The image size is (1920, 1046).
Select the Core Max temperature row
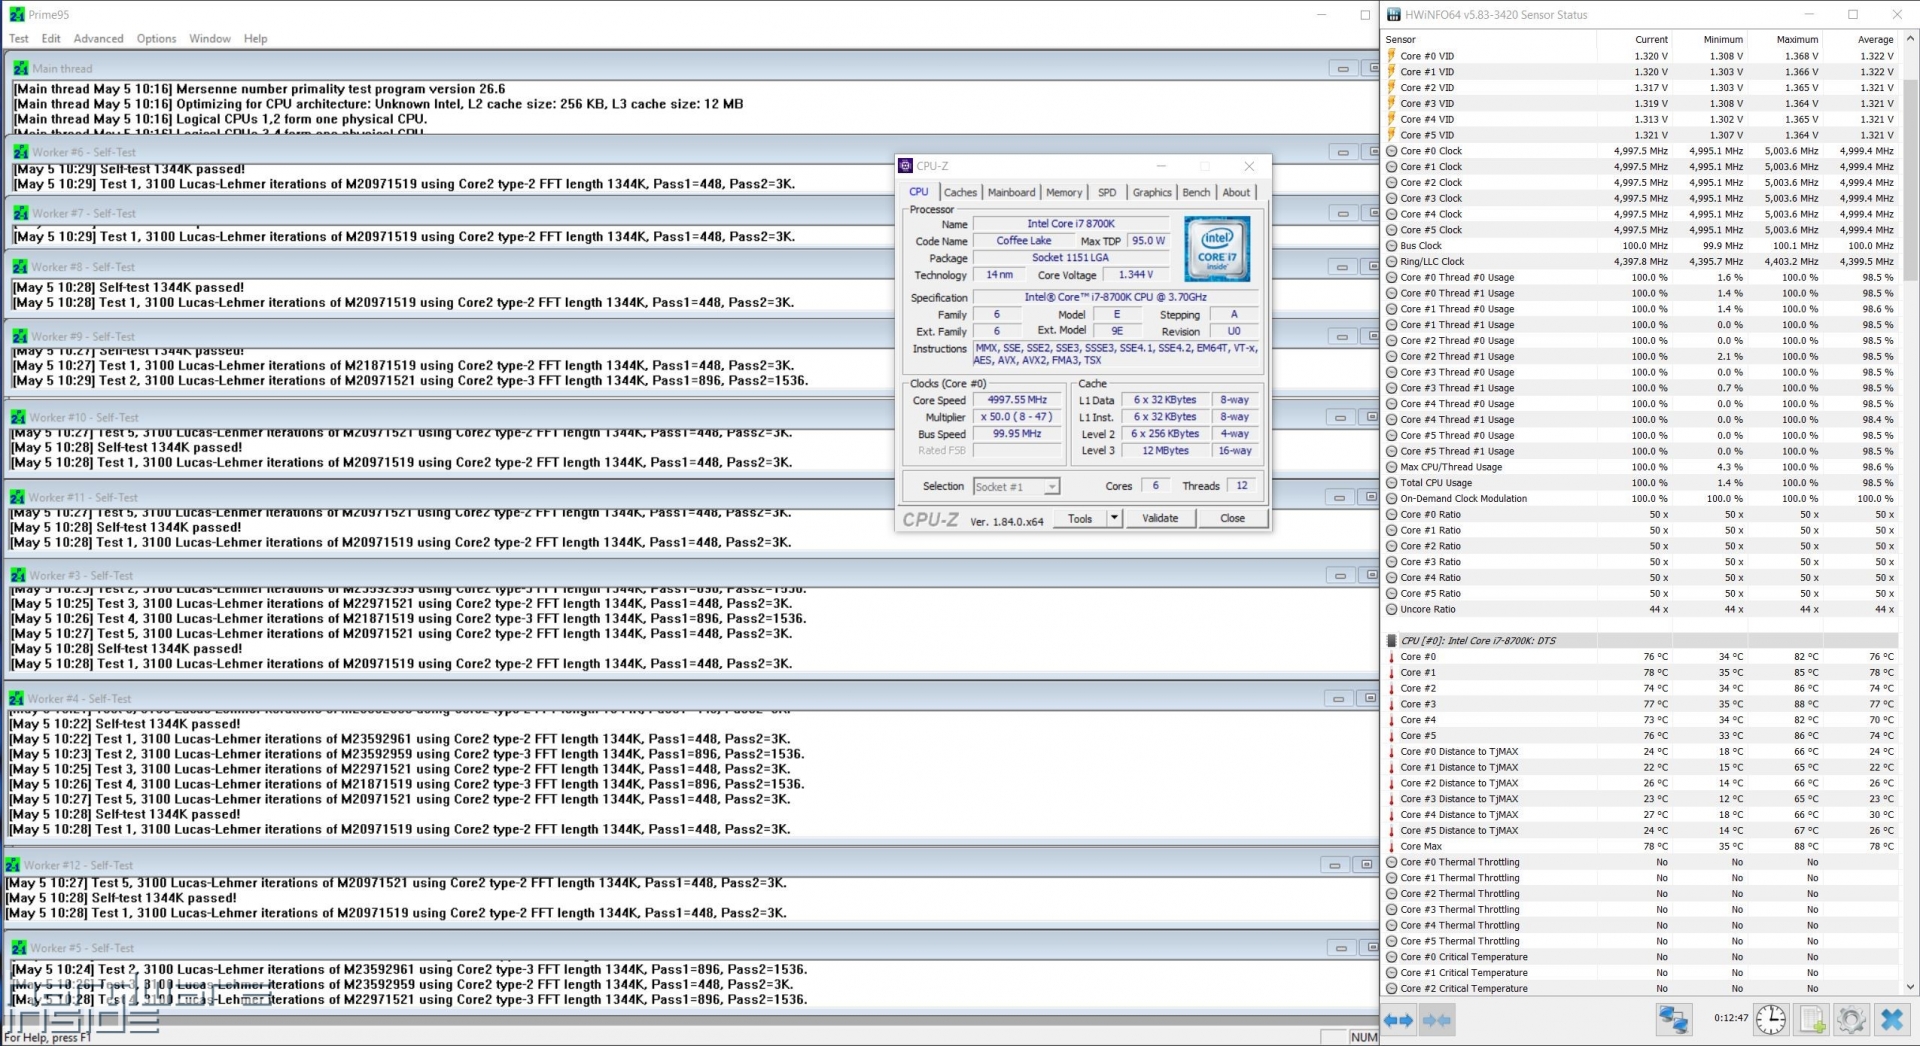click(x=1640, y=846)
